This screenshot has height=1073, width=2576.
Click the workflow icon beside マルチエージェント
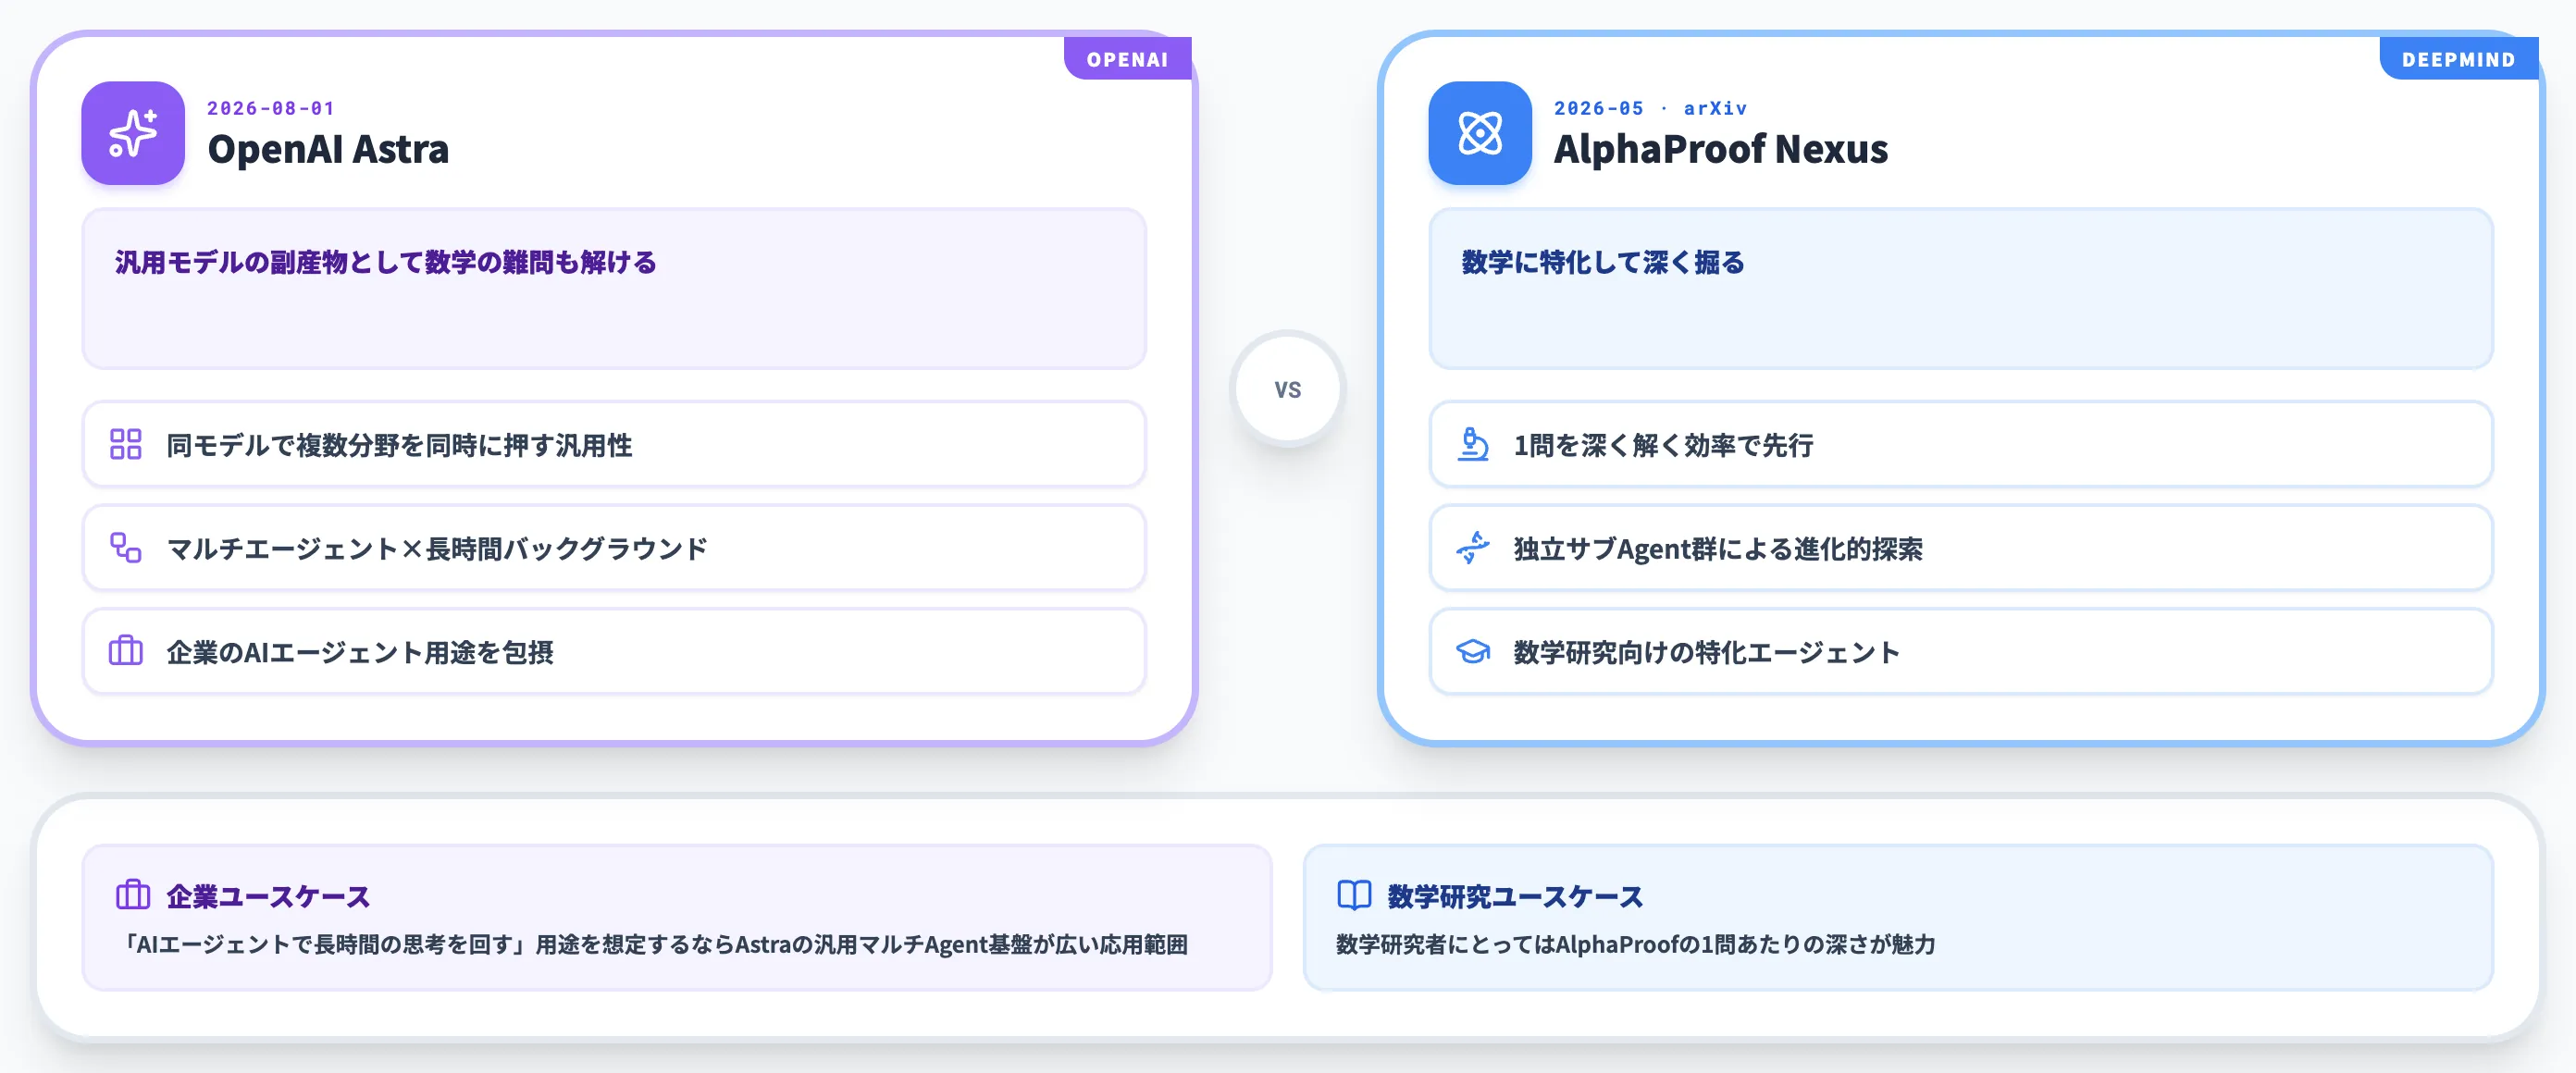[x=126, y=548]
